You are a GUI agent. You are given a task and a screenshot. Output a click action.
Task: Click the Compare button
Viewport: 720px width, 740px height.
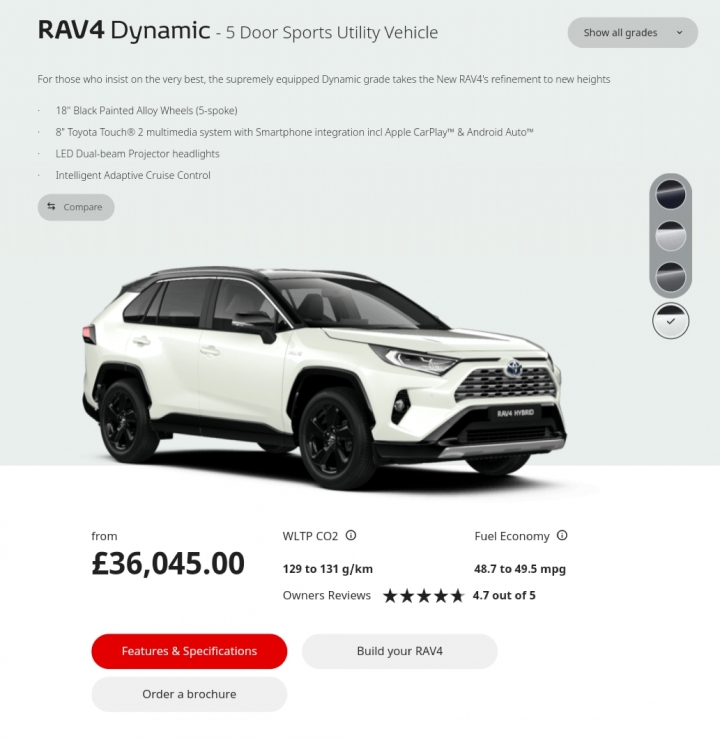[76, 207]
